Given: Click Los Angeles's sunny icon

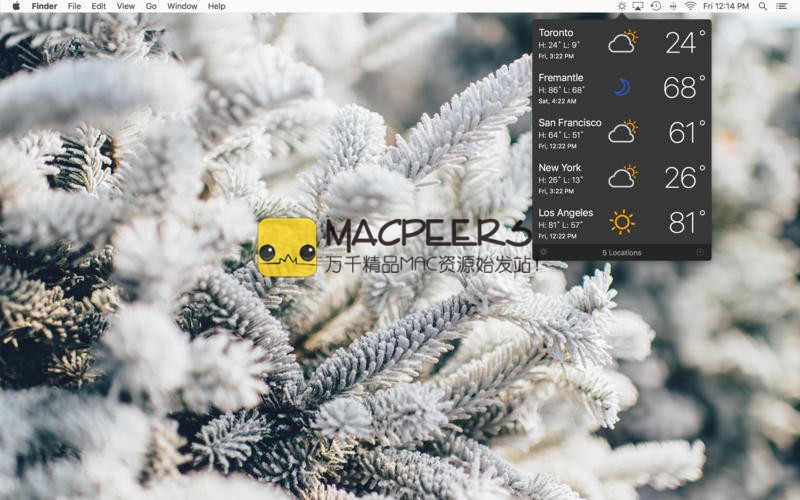Looking at the screenshot, I should click(622, 222).
